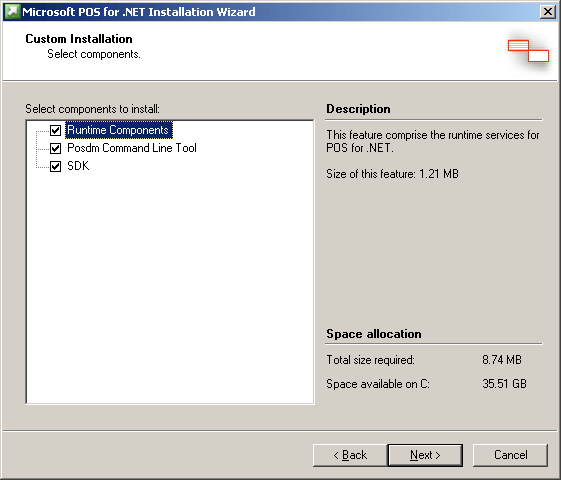The width and height of the screenshot is (561, 480).
Task: Click empty area of the components list
Action: pos(170,286)
